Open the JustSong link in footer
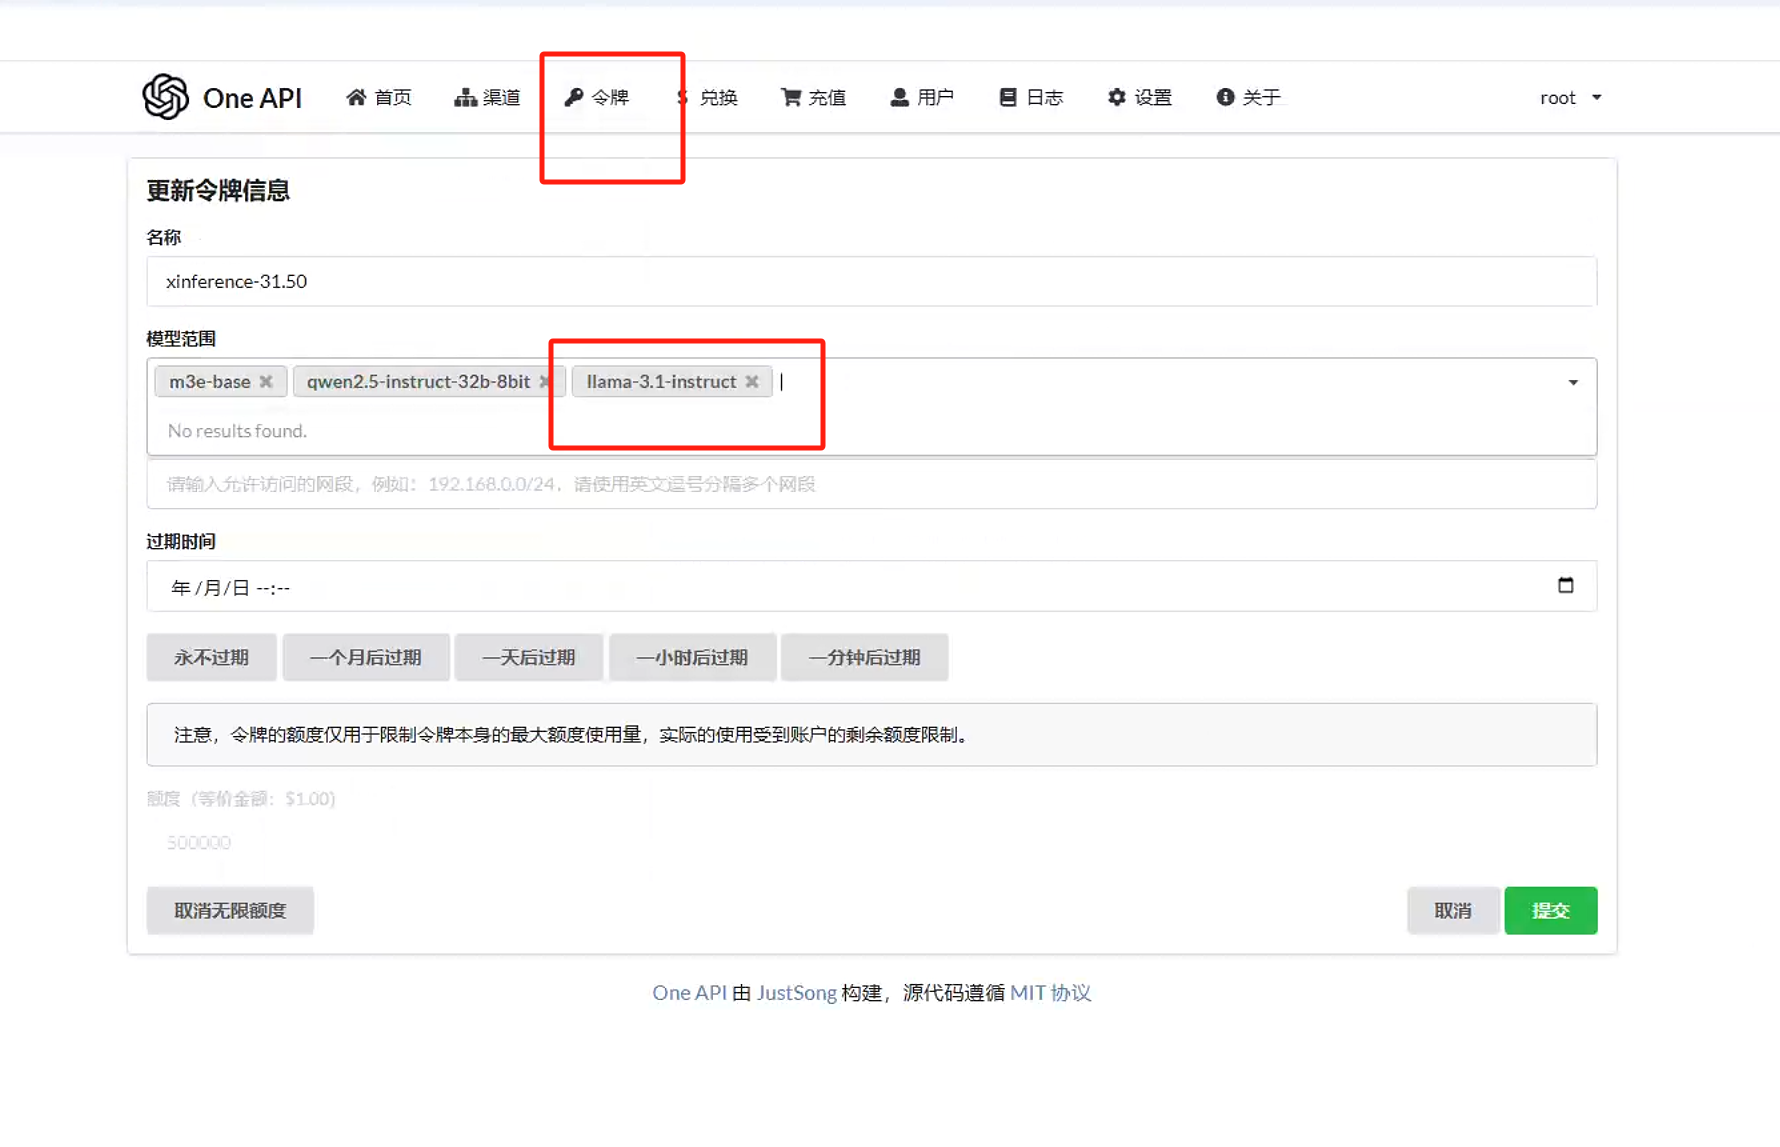 tap(796, 993)
